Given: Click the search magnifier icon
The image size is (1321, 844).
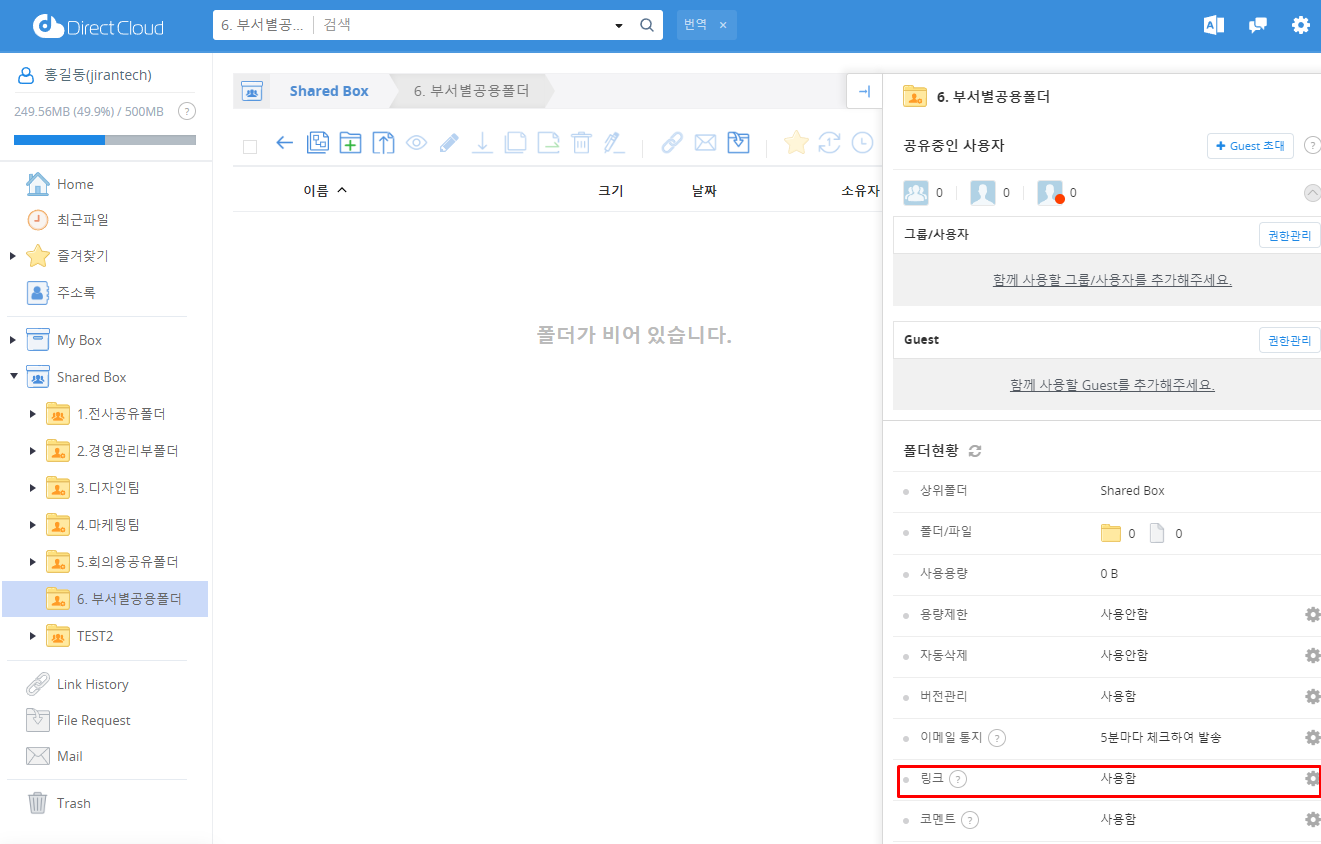Looking at the screenshot, I should pyautogui.click(x=647, y=25).
